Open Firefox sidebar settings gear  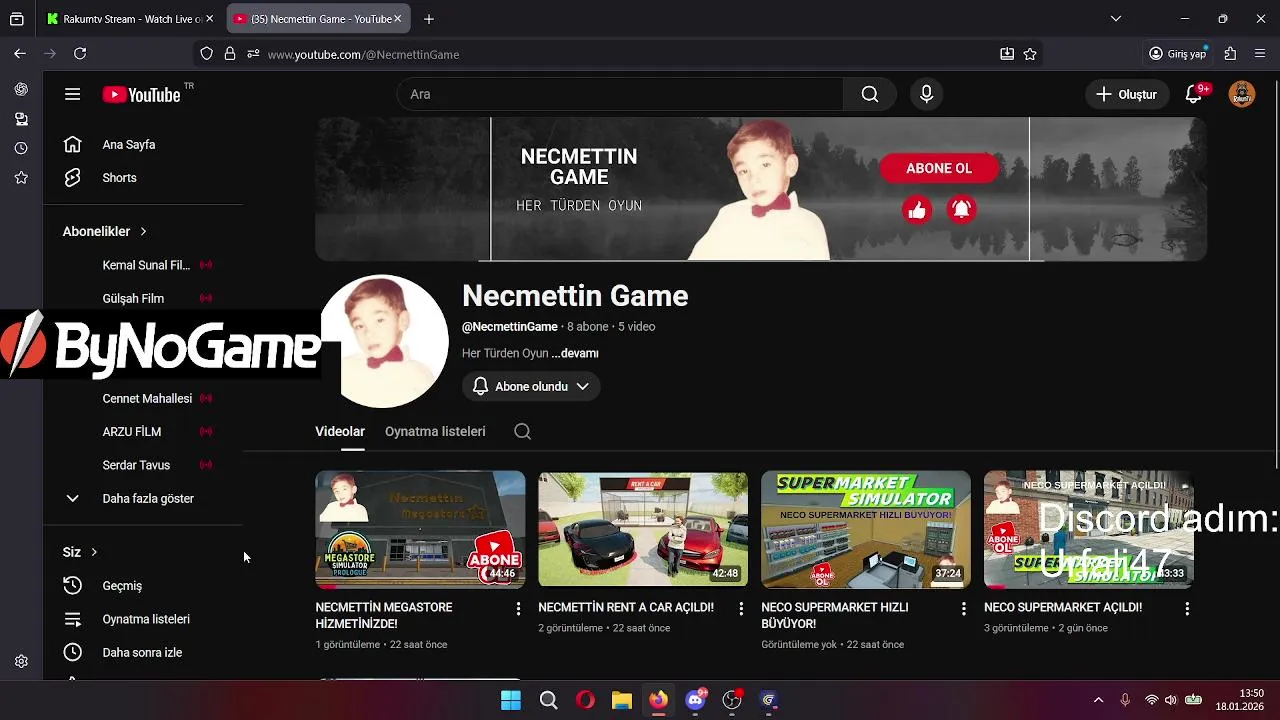coord(21,661)
